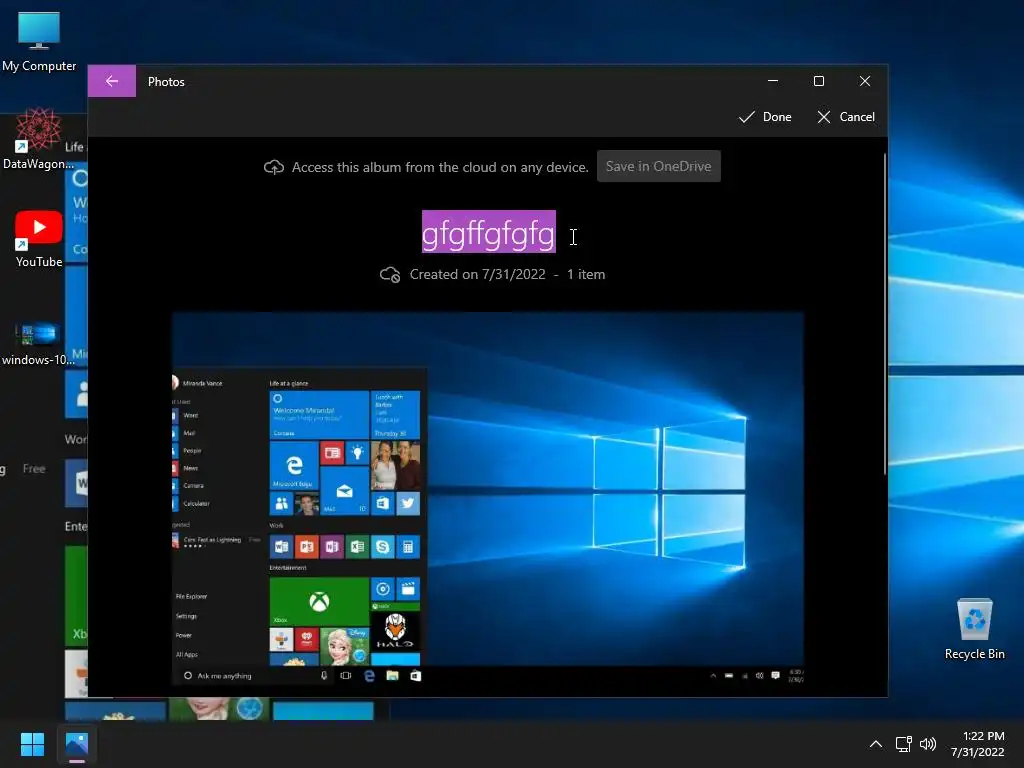Click the Photos window vertical scrollbar

[x=885, y=313]
